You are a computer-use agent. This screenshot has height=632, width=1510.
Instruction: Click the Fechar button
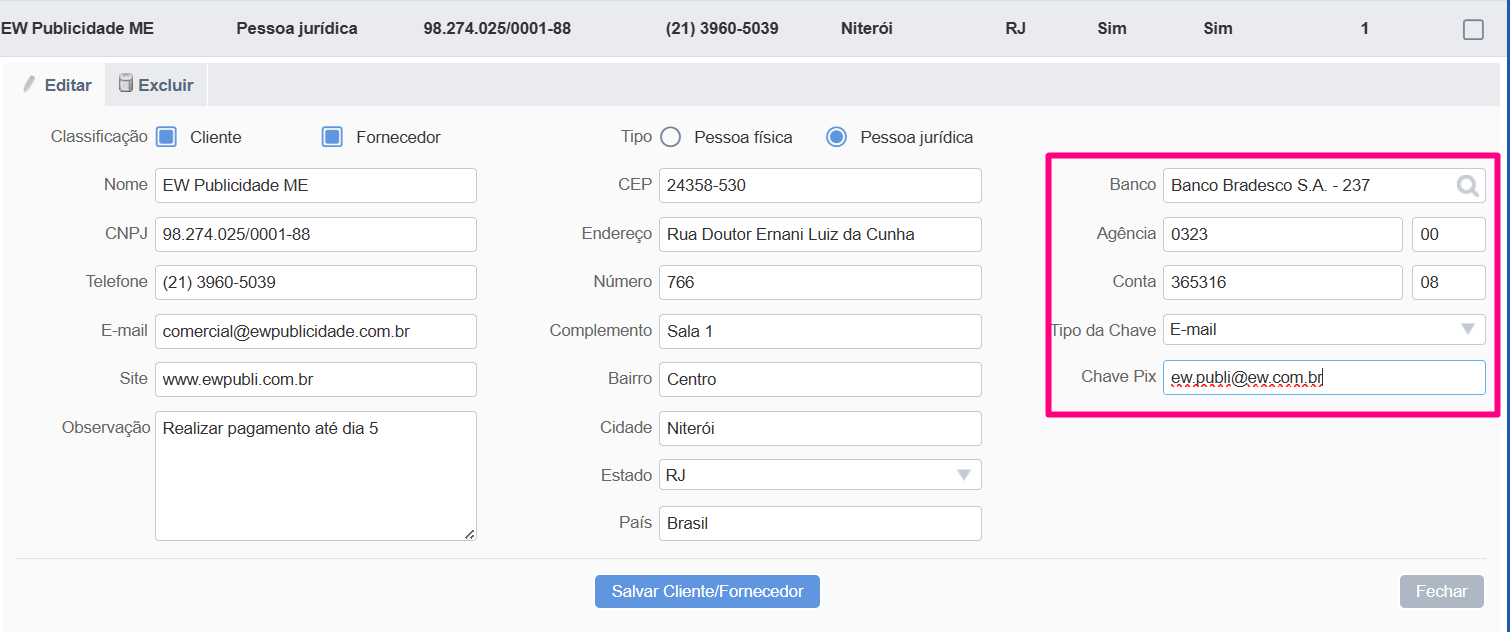(x=1441, y=591)
